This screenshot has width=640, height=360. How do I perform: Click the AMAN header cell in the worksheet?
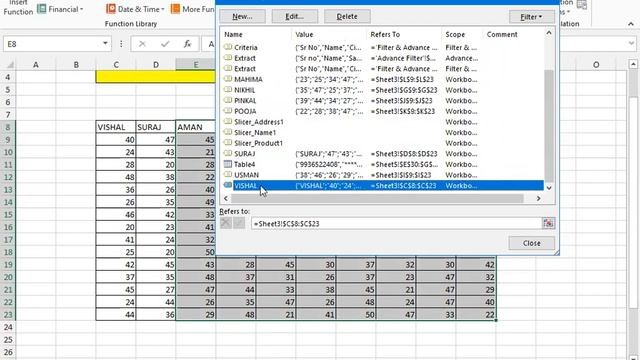click(196, 127)
